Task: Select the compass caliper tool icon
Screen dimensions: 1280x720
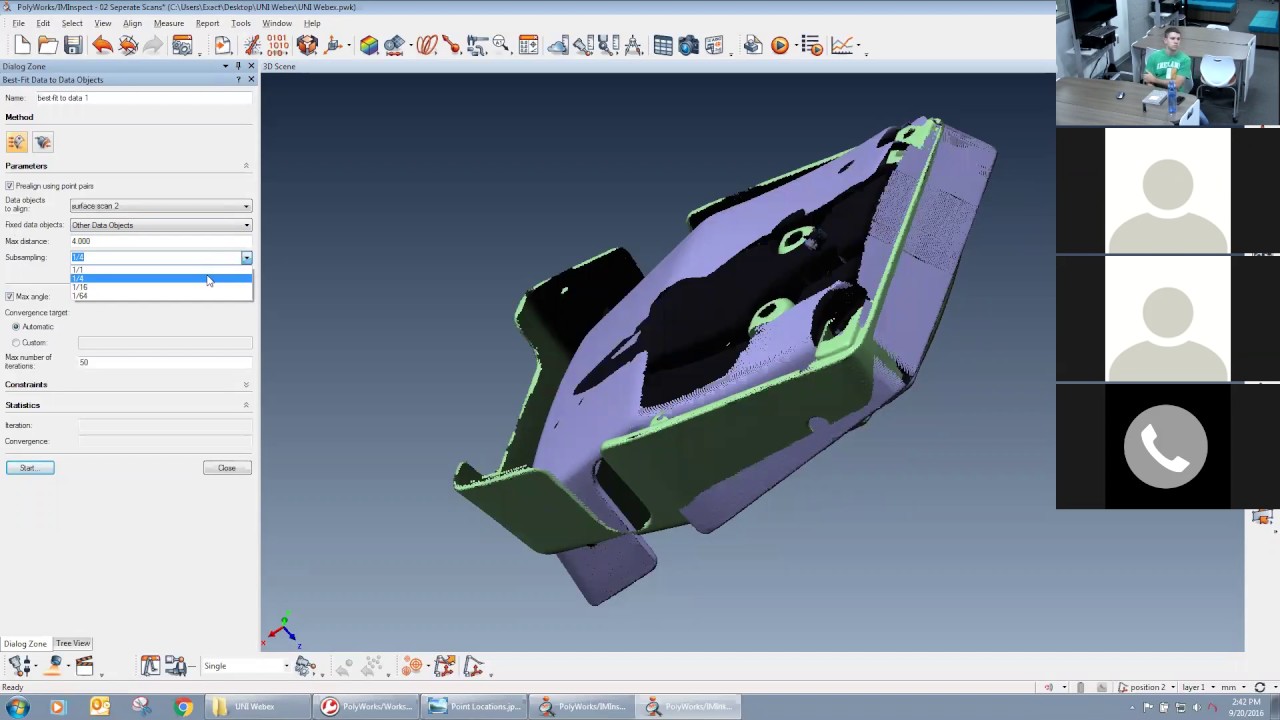Action: coord(633,45)
